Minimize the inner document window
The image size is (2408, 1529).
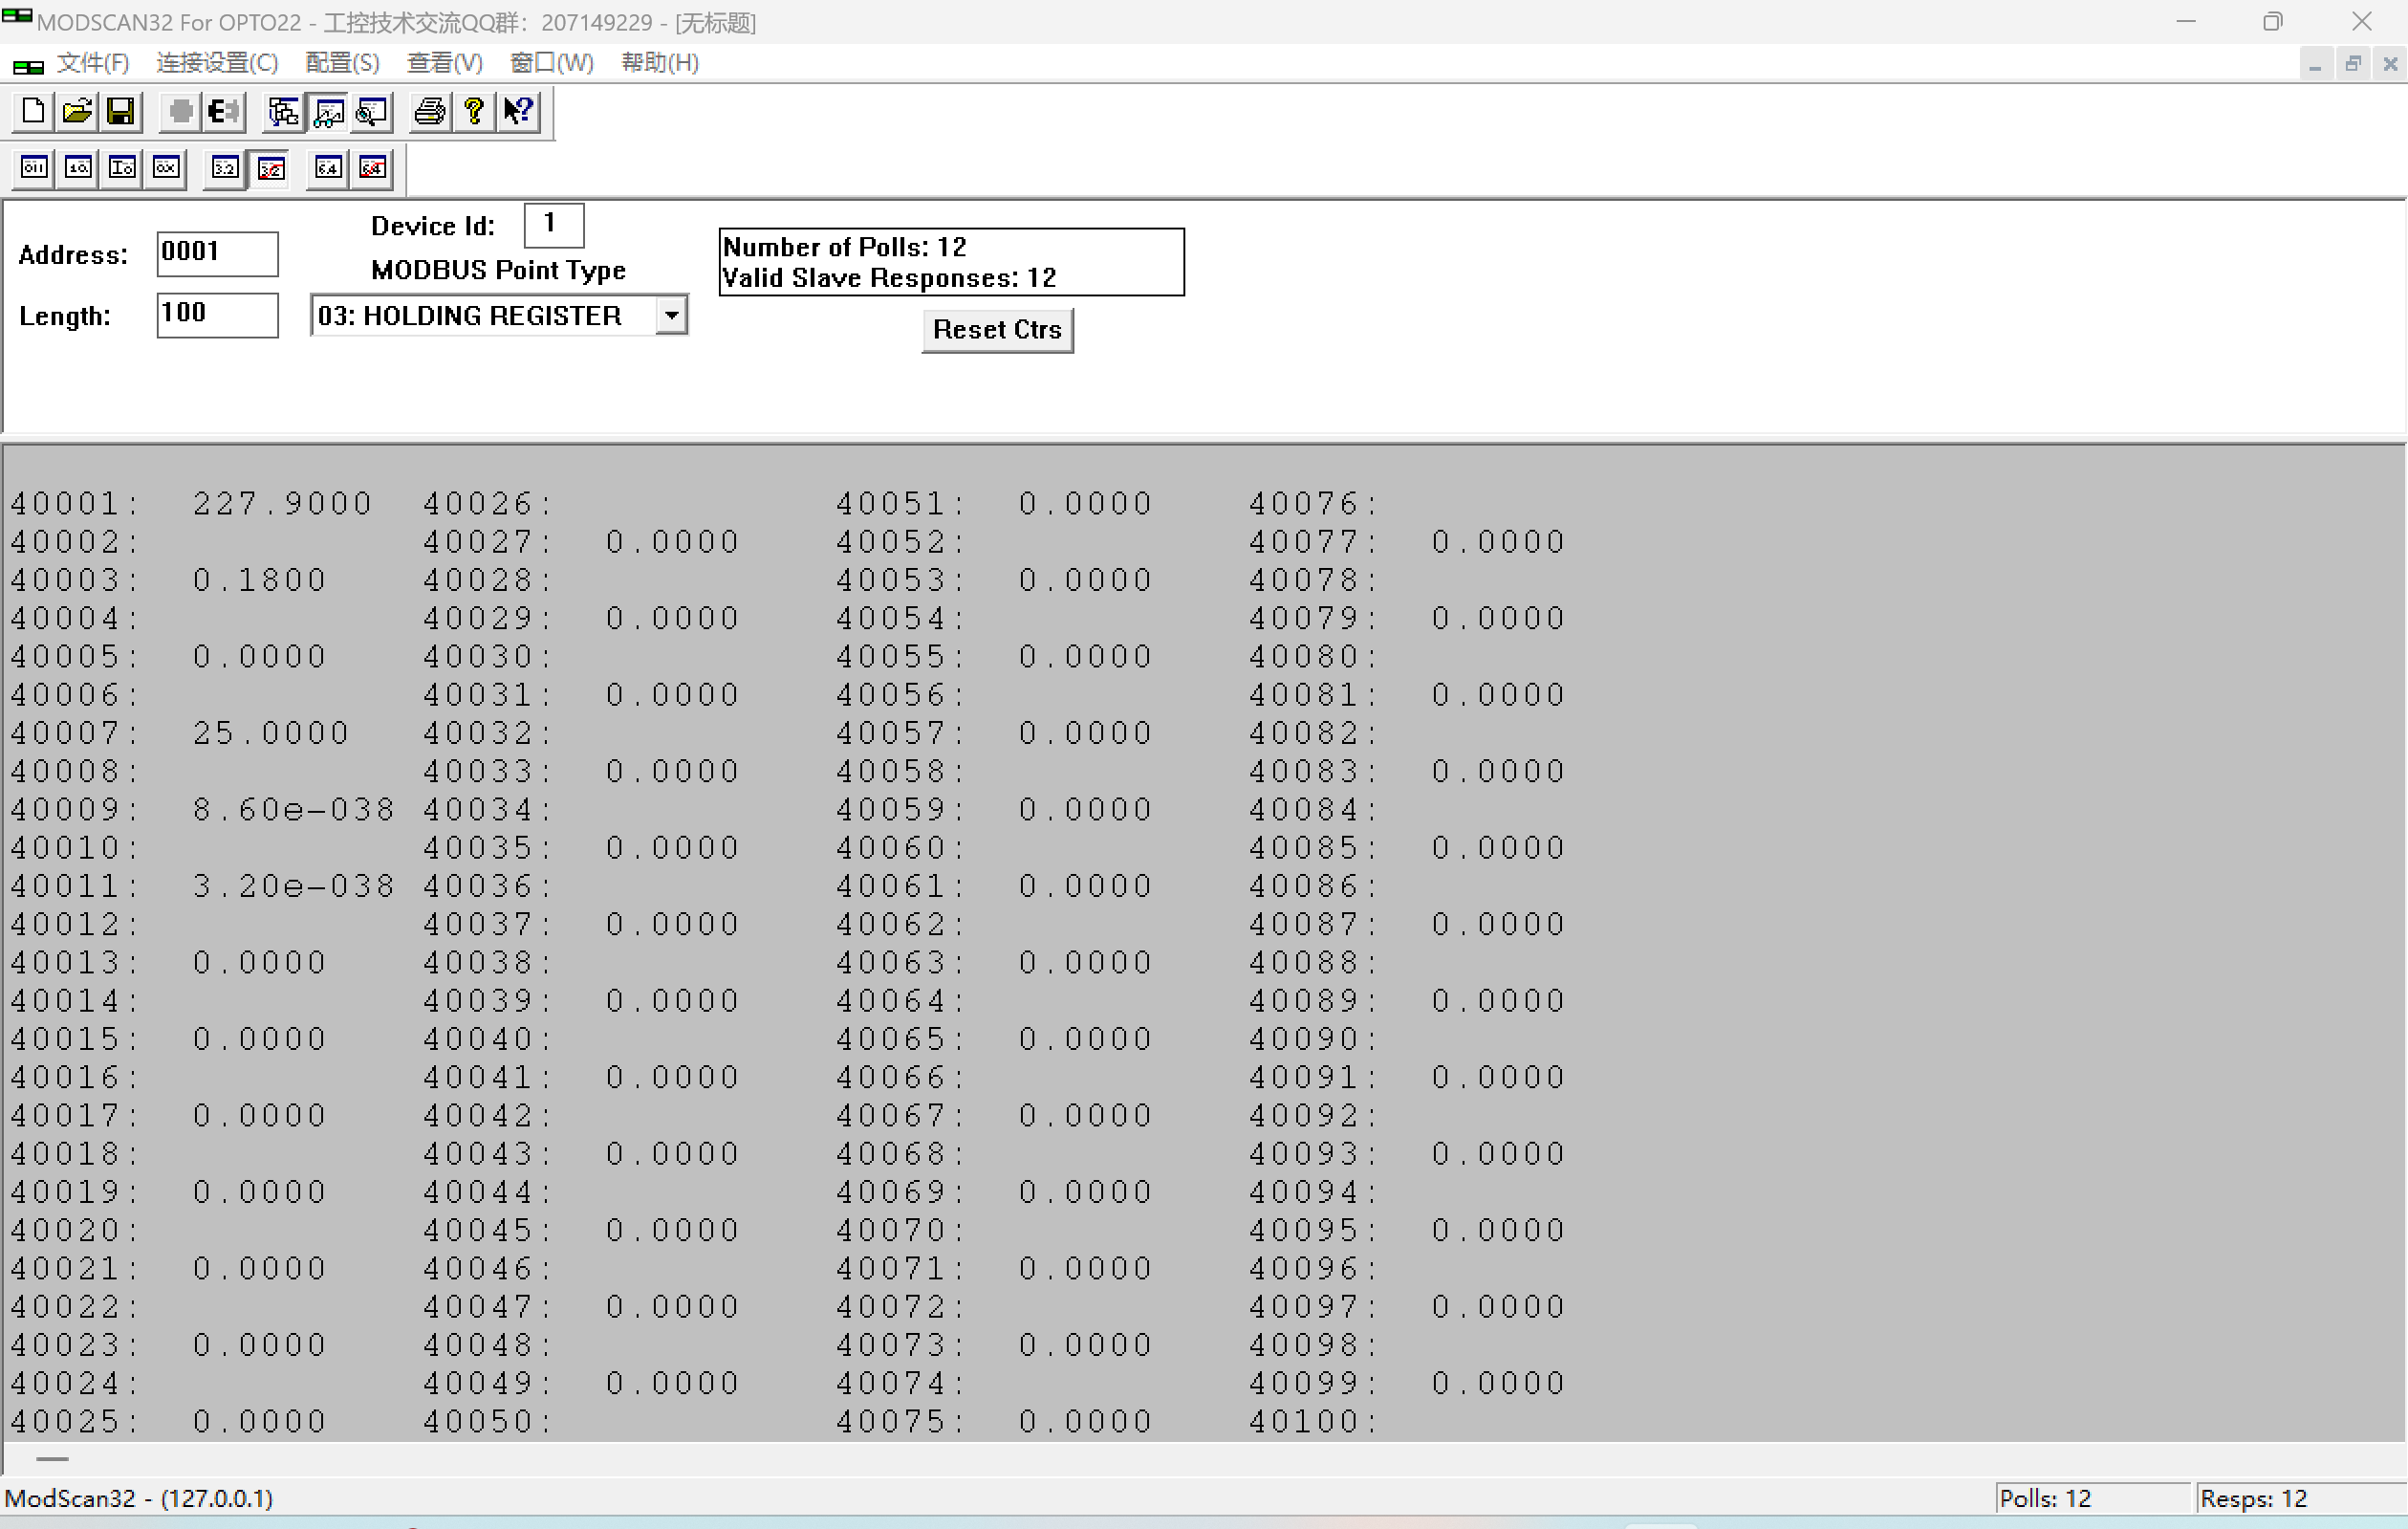pyautogui.click(x=2314, y=65)
